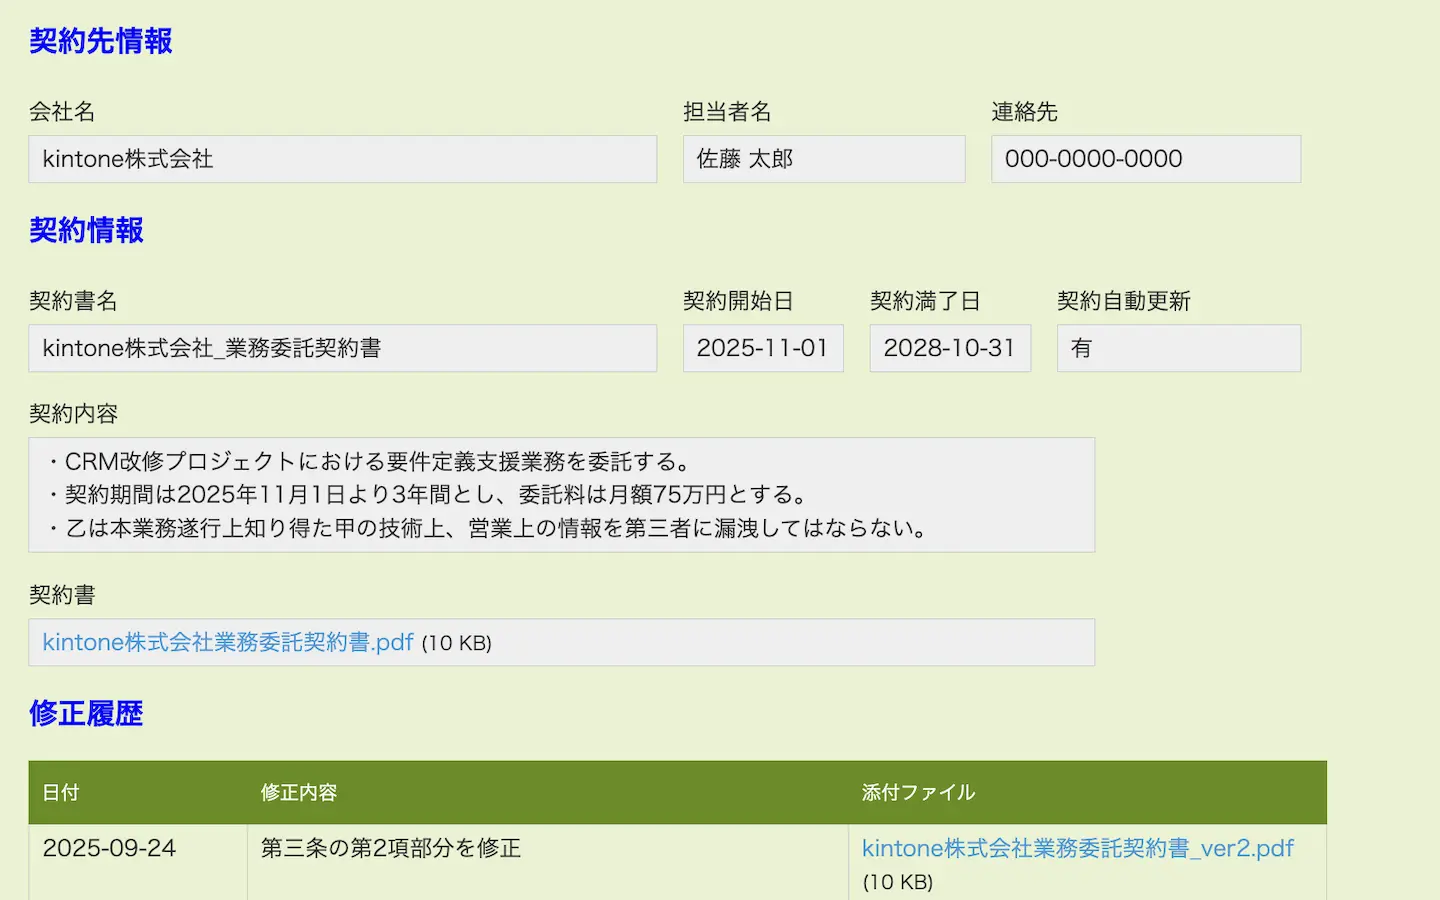Click the 連絡先 field with 000-0000-0000
Viewport: 1440px width, 900px height.
(1145, 159)
